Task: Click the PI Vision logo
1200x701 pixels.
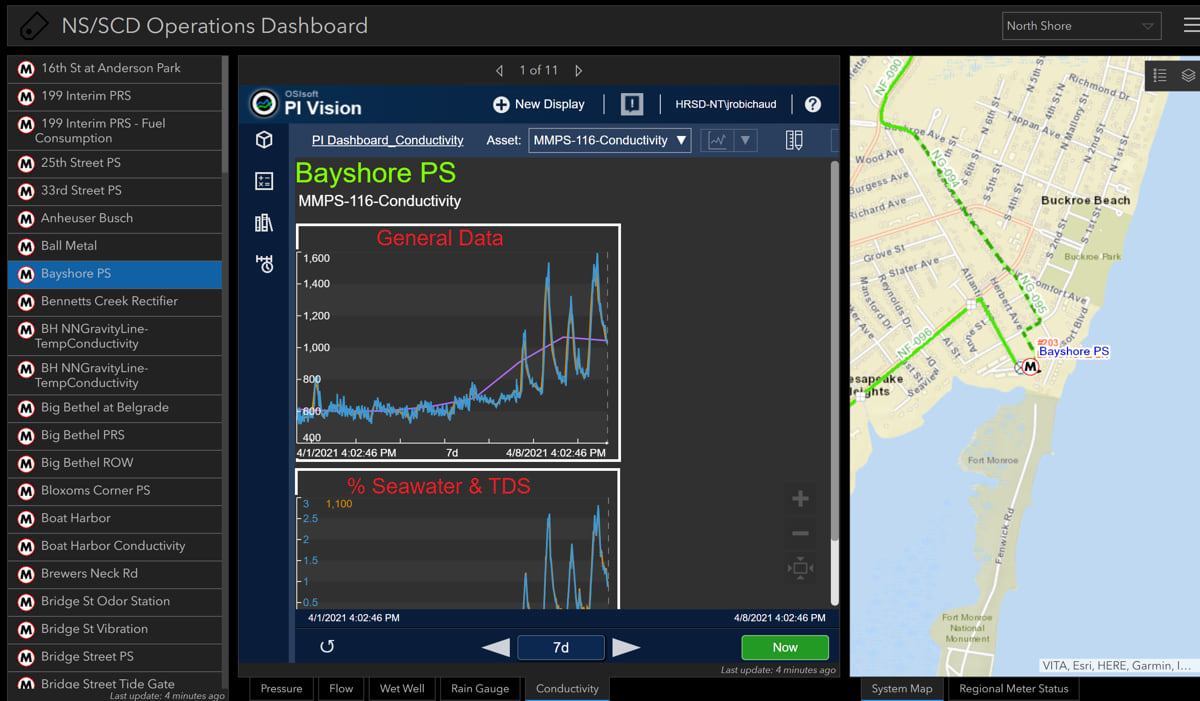Action: point(306,103)
